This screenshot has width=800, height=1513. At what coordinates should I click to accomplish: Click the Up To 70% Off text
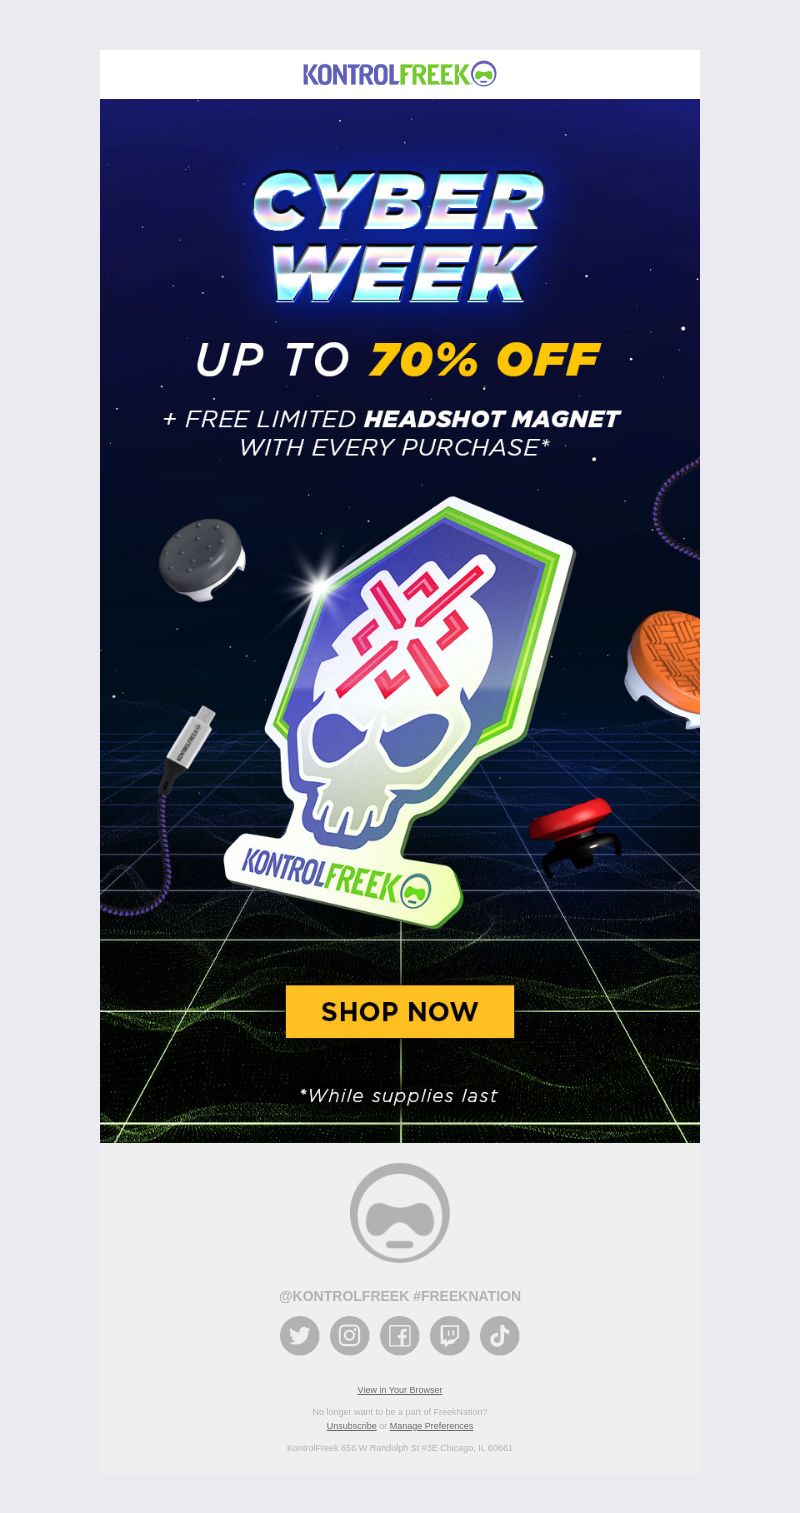pyautogui.click(x=397, y=359)
